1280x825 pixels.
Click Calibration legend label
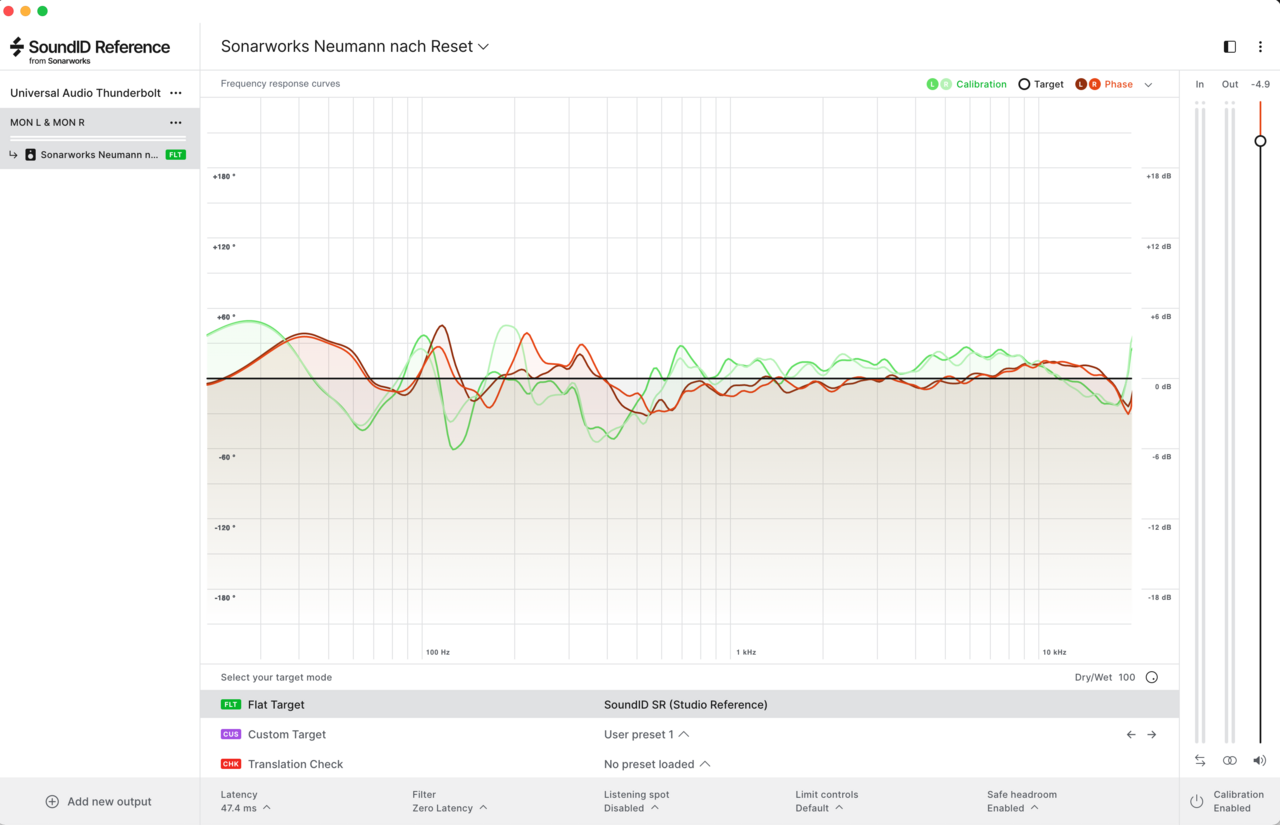[981, 84]
